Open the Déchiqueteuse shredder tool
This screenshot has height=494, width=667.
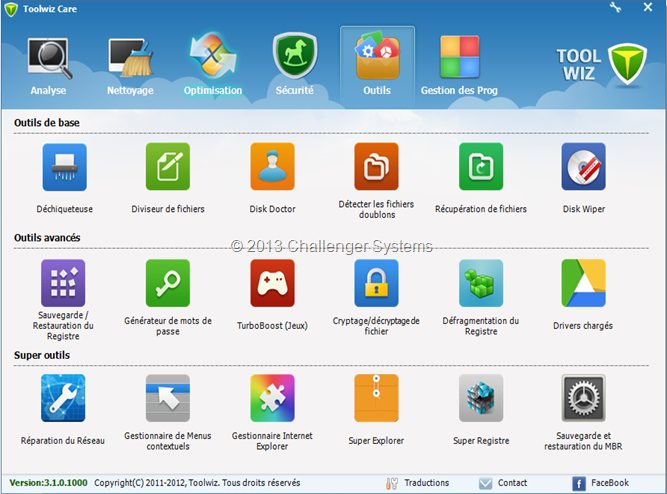click(65, 167)
